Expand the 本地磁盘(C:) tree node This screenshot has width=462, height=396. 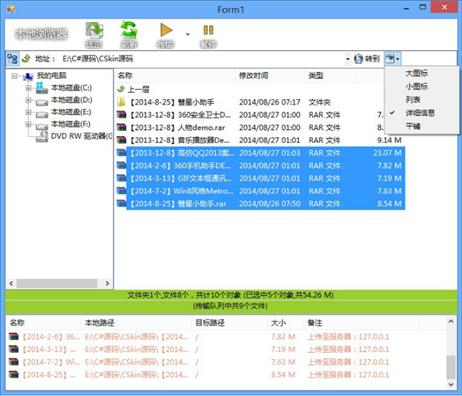(x=28, y=88)
